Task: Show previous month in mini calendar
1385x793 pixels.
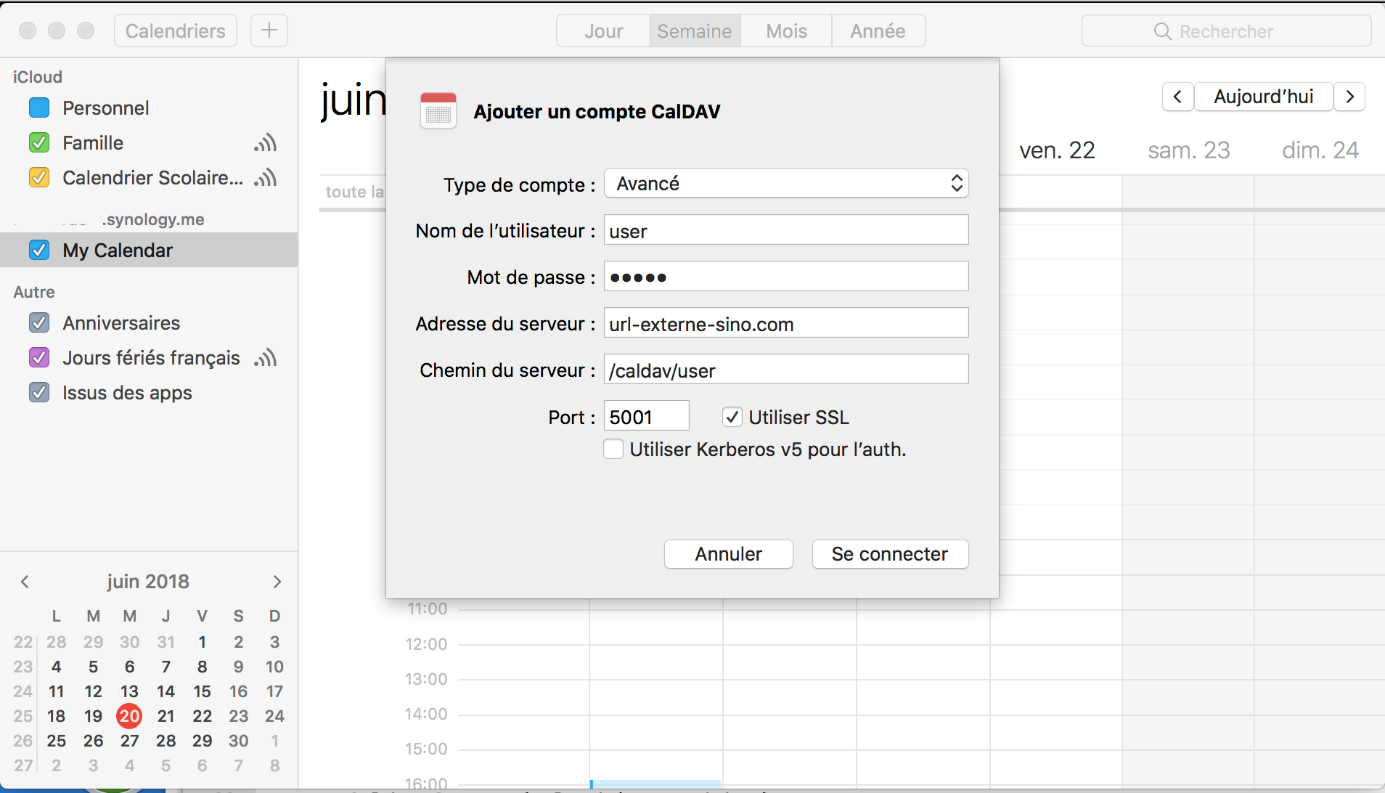Action: (25, 582)
